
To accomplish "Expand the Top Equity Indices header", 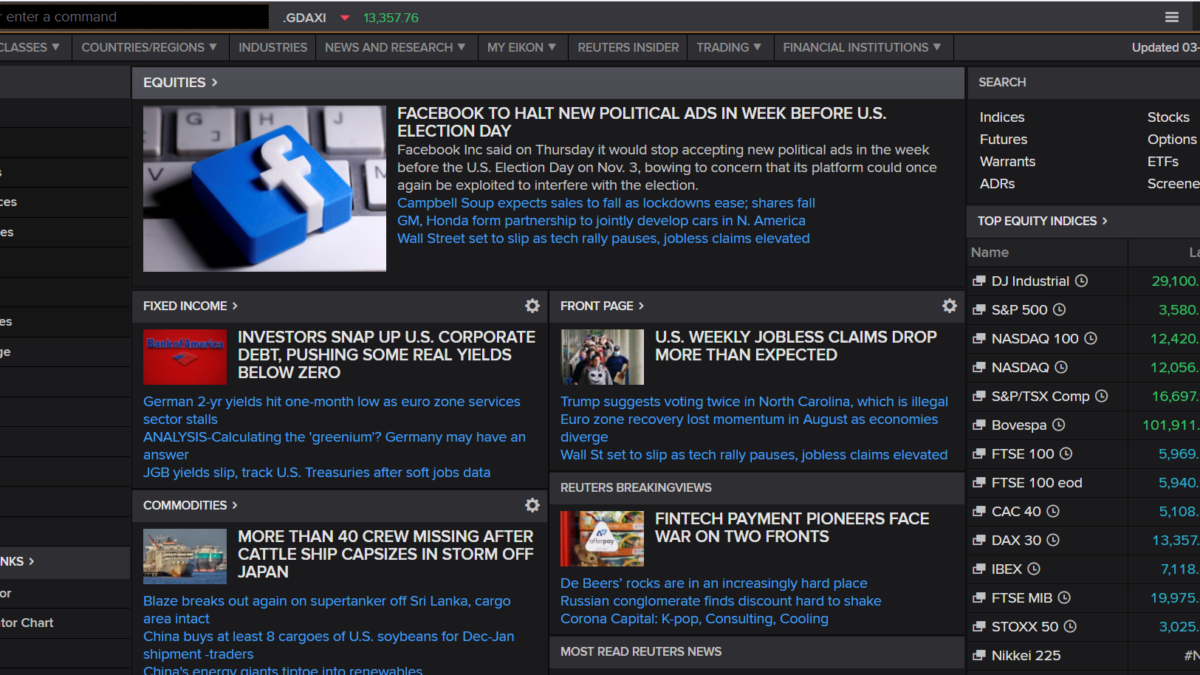I will point(1042,221).
